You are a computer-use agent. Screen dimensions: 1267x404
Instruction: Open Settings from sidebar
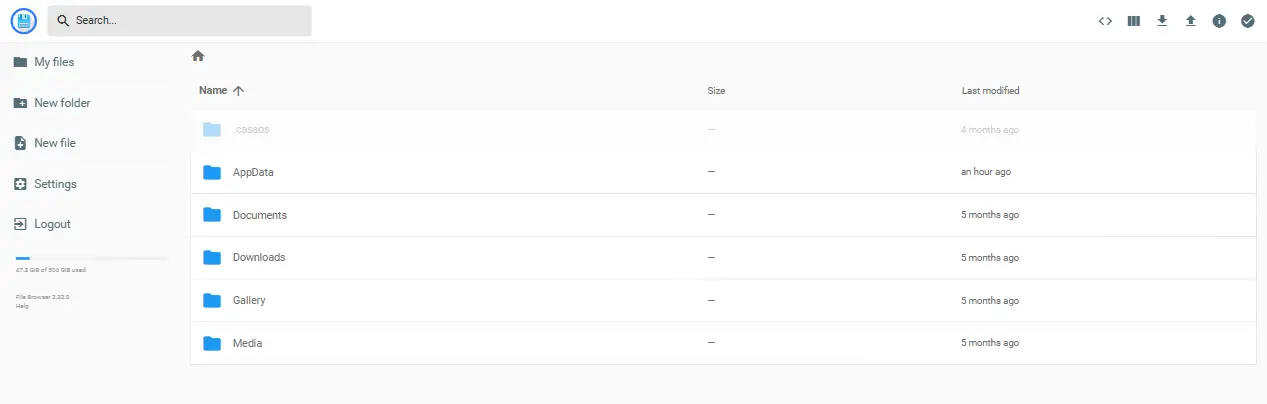(x=55, y=184)
